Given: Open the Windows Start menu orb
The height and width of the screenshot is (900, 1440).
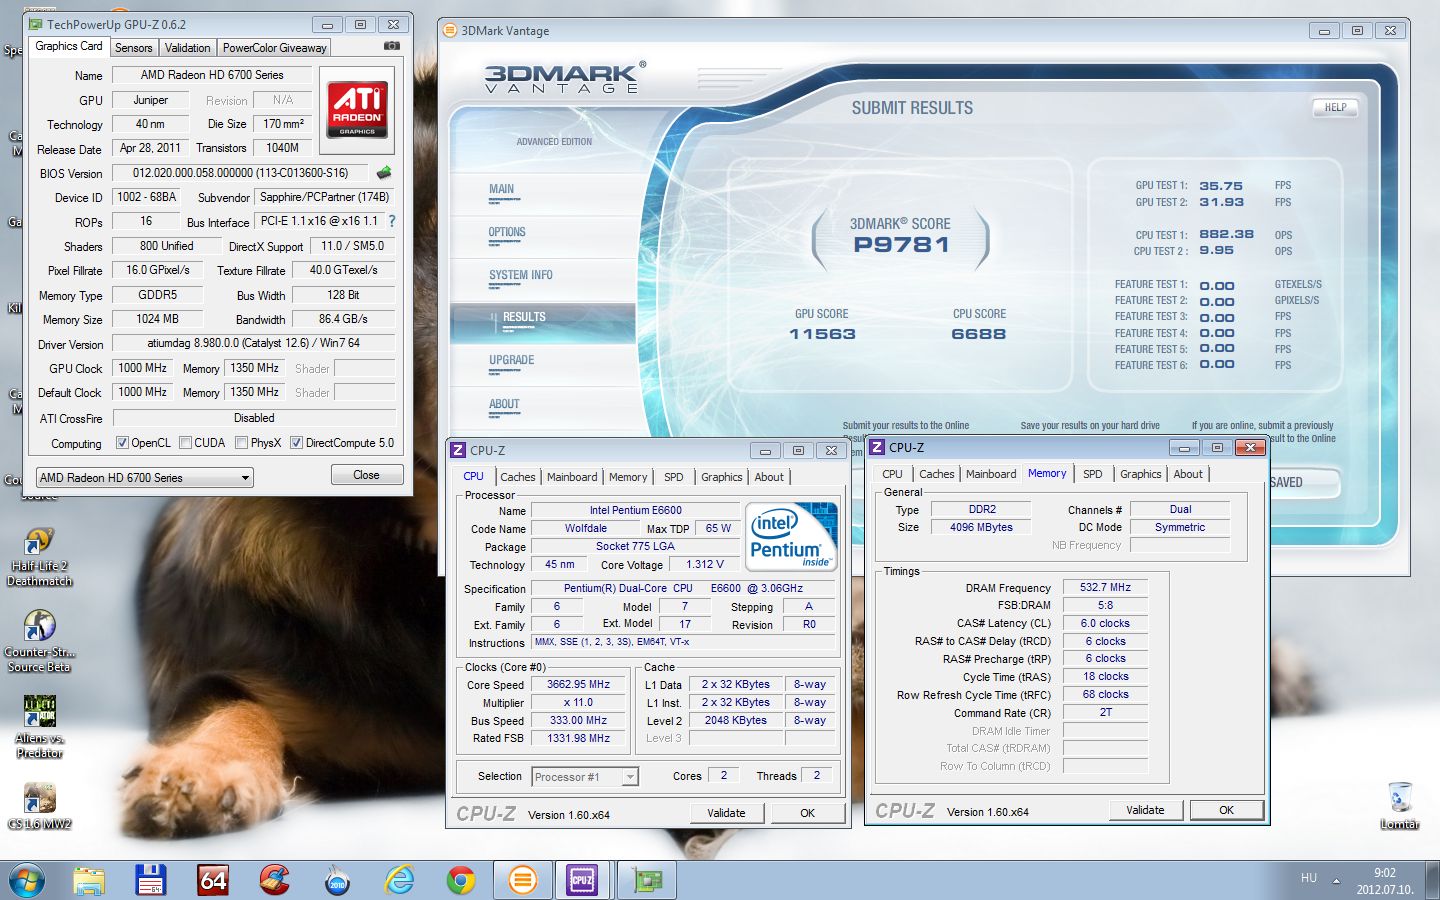Looking at the screenshot, I should pyautogui.click(x=27, y=880).
